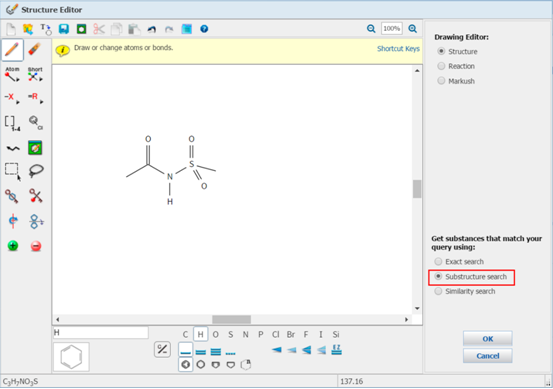Click the zoom in magnifier
Image resolution: width=553 pixels, height=389 pixels.
coord(413,29)
